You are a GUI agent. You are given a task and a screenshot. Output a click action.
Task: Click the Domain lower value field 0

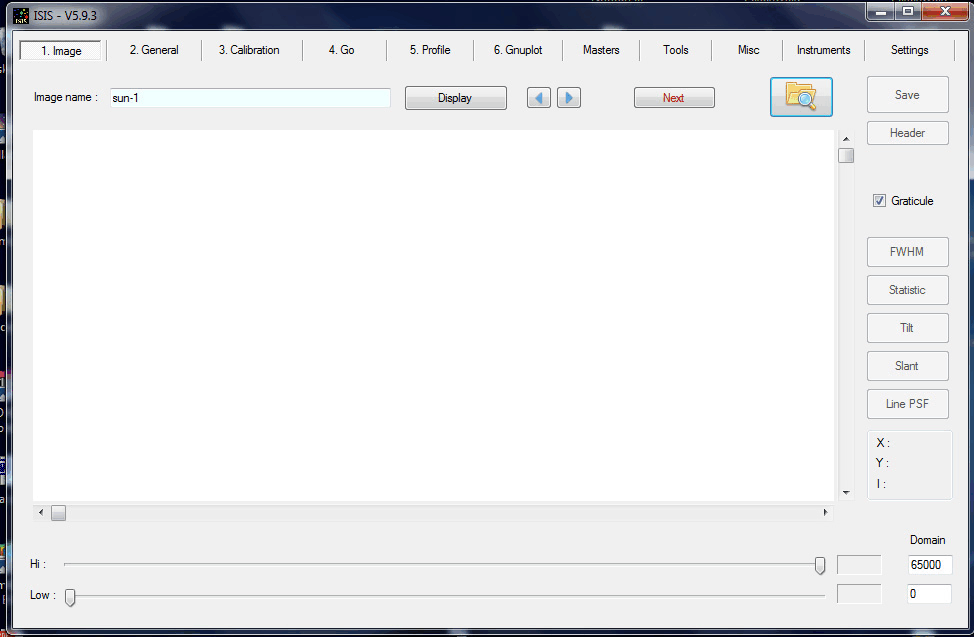pyautogui.click(x=929, y=593)
